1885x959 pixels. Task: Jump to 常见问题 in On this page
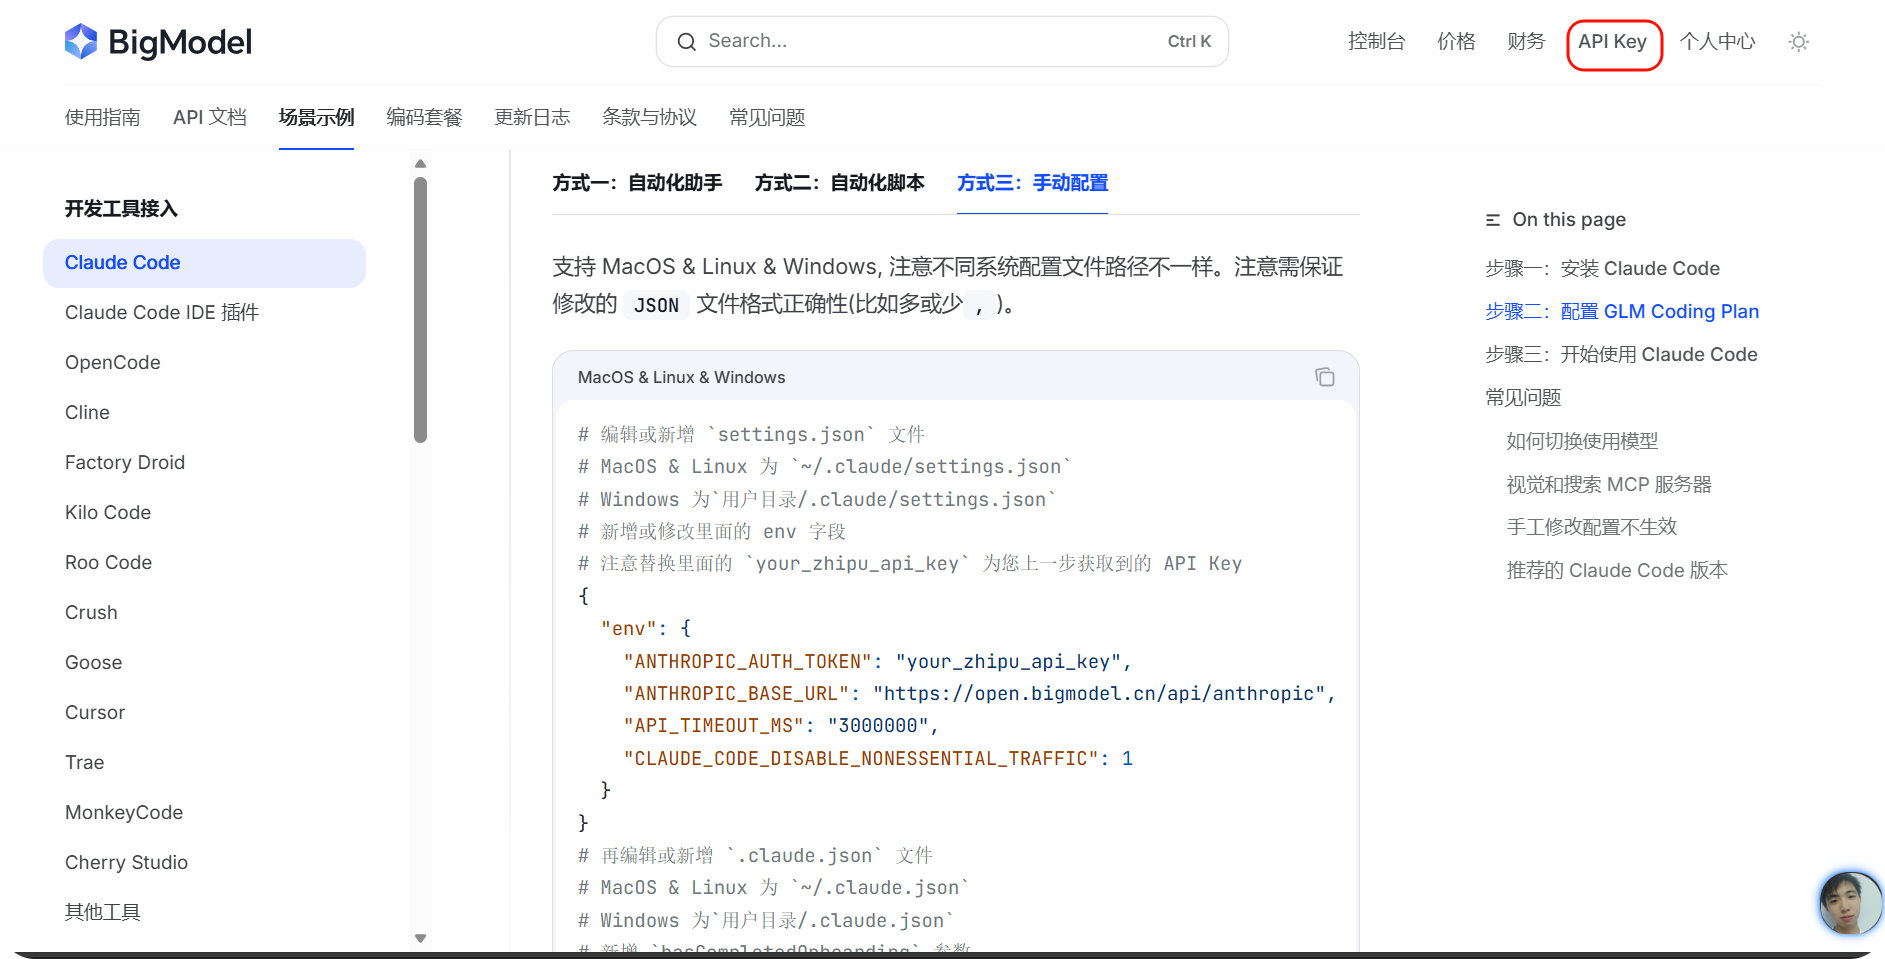1523,398
